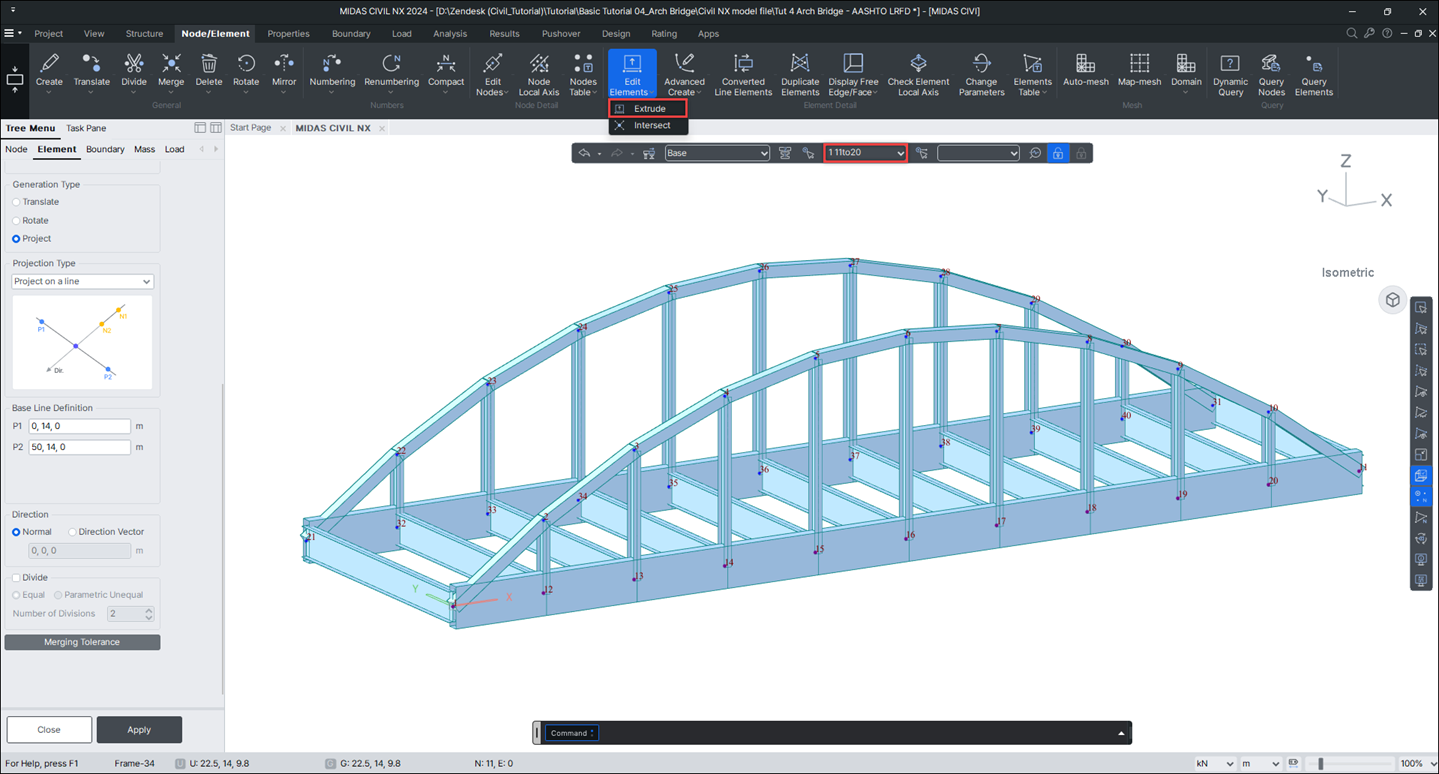Select Parametric Unequal option
Viewport: 1439px width, 774px height.
tap(58, 595)
